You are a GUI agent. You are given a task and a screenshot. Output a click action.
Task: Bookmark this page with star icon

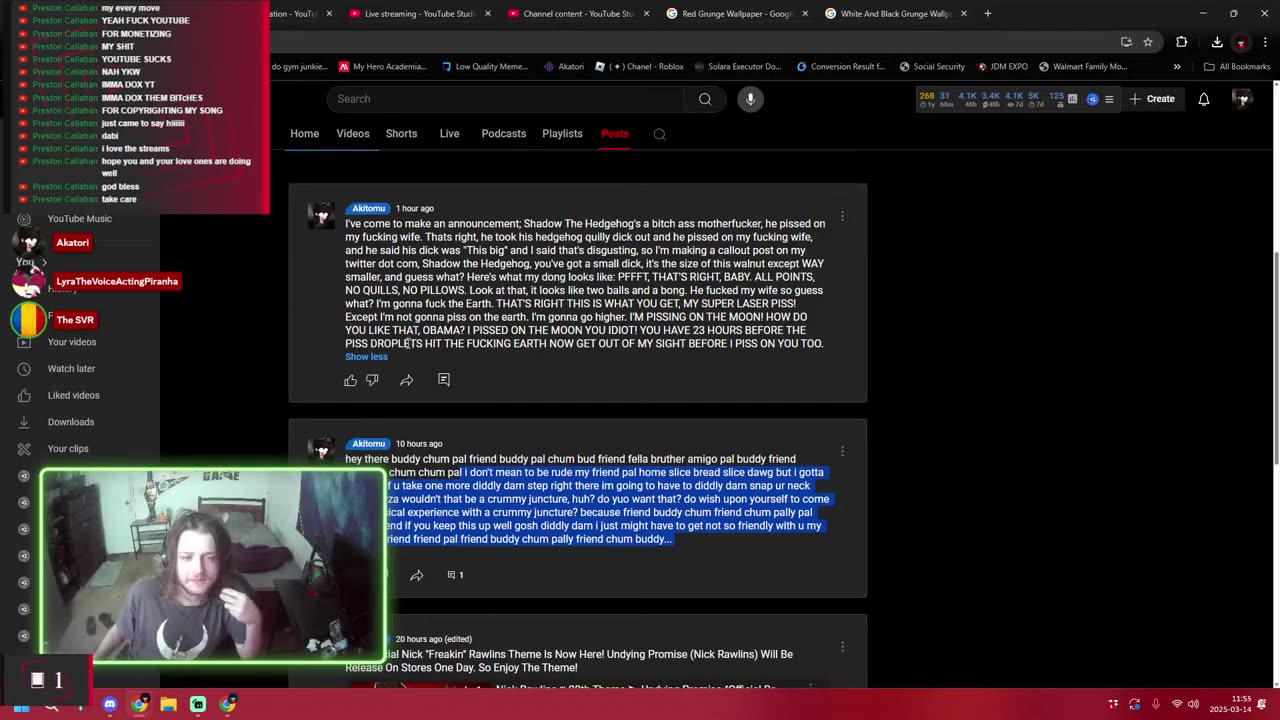coord(1148,42)
